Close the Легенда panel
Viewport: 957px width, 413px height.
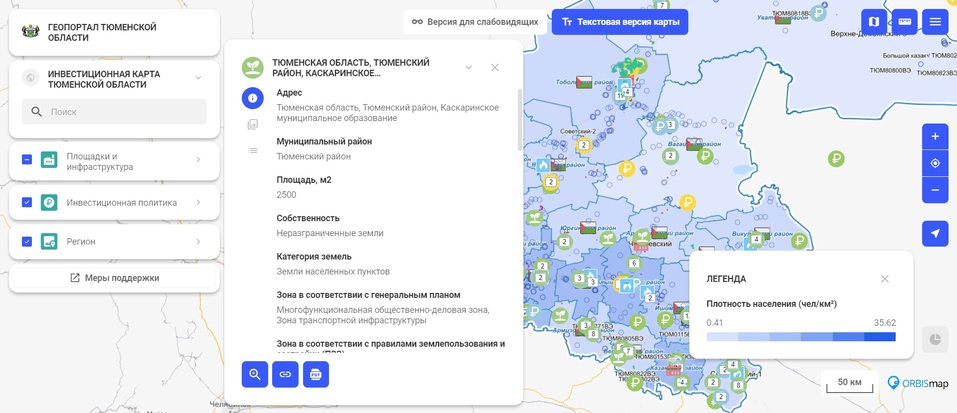click(x=885, y=279)
